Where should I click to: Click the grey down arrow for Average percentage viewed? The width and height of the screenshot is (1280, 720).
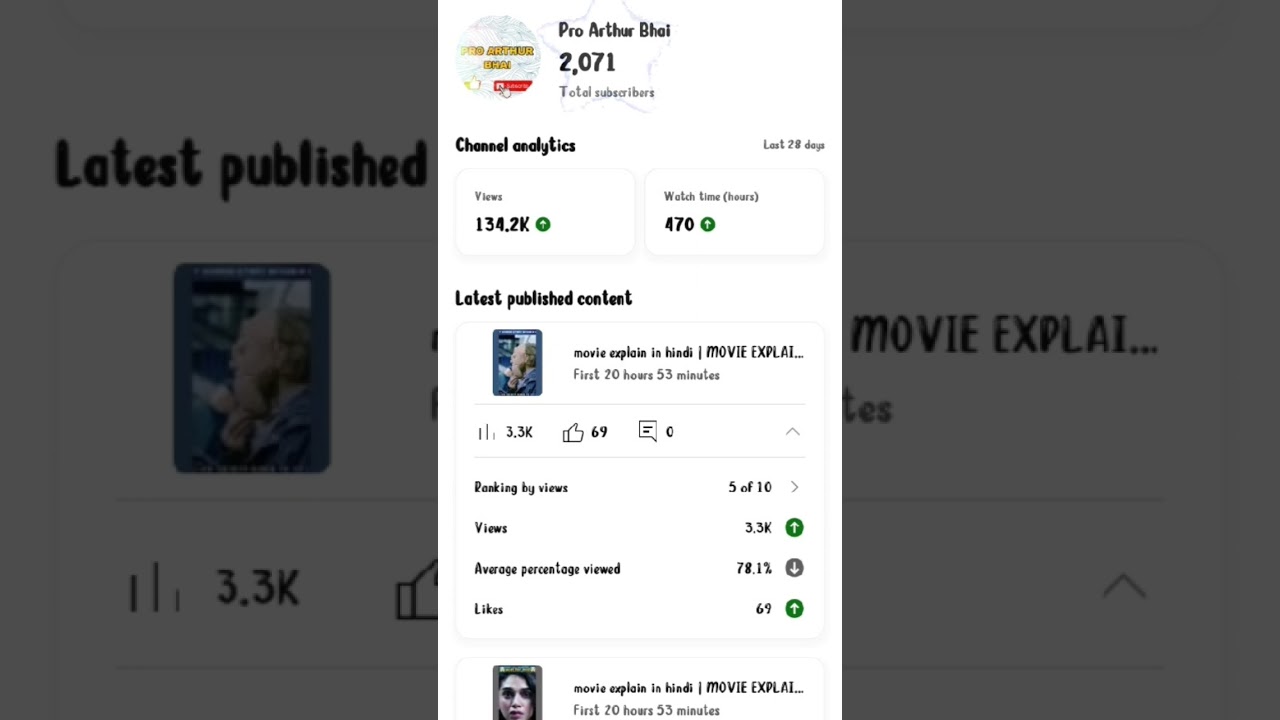[x=794, y=568]
